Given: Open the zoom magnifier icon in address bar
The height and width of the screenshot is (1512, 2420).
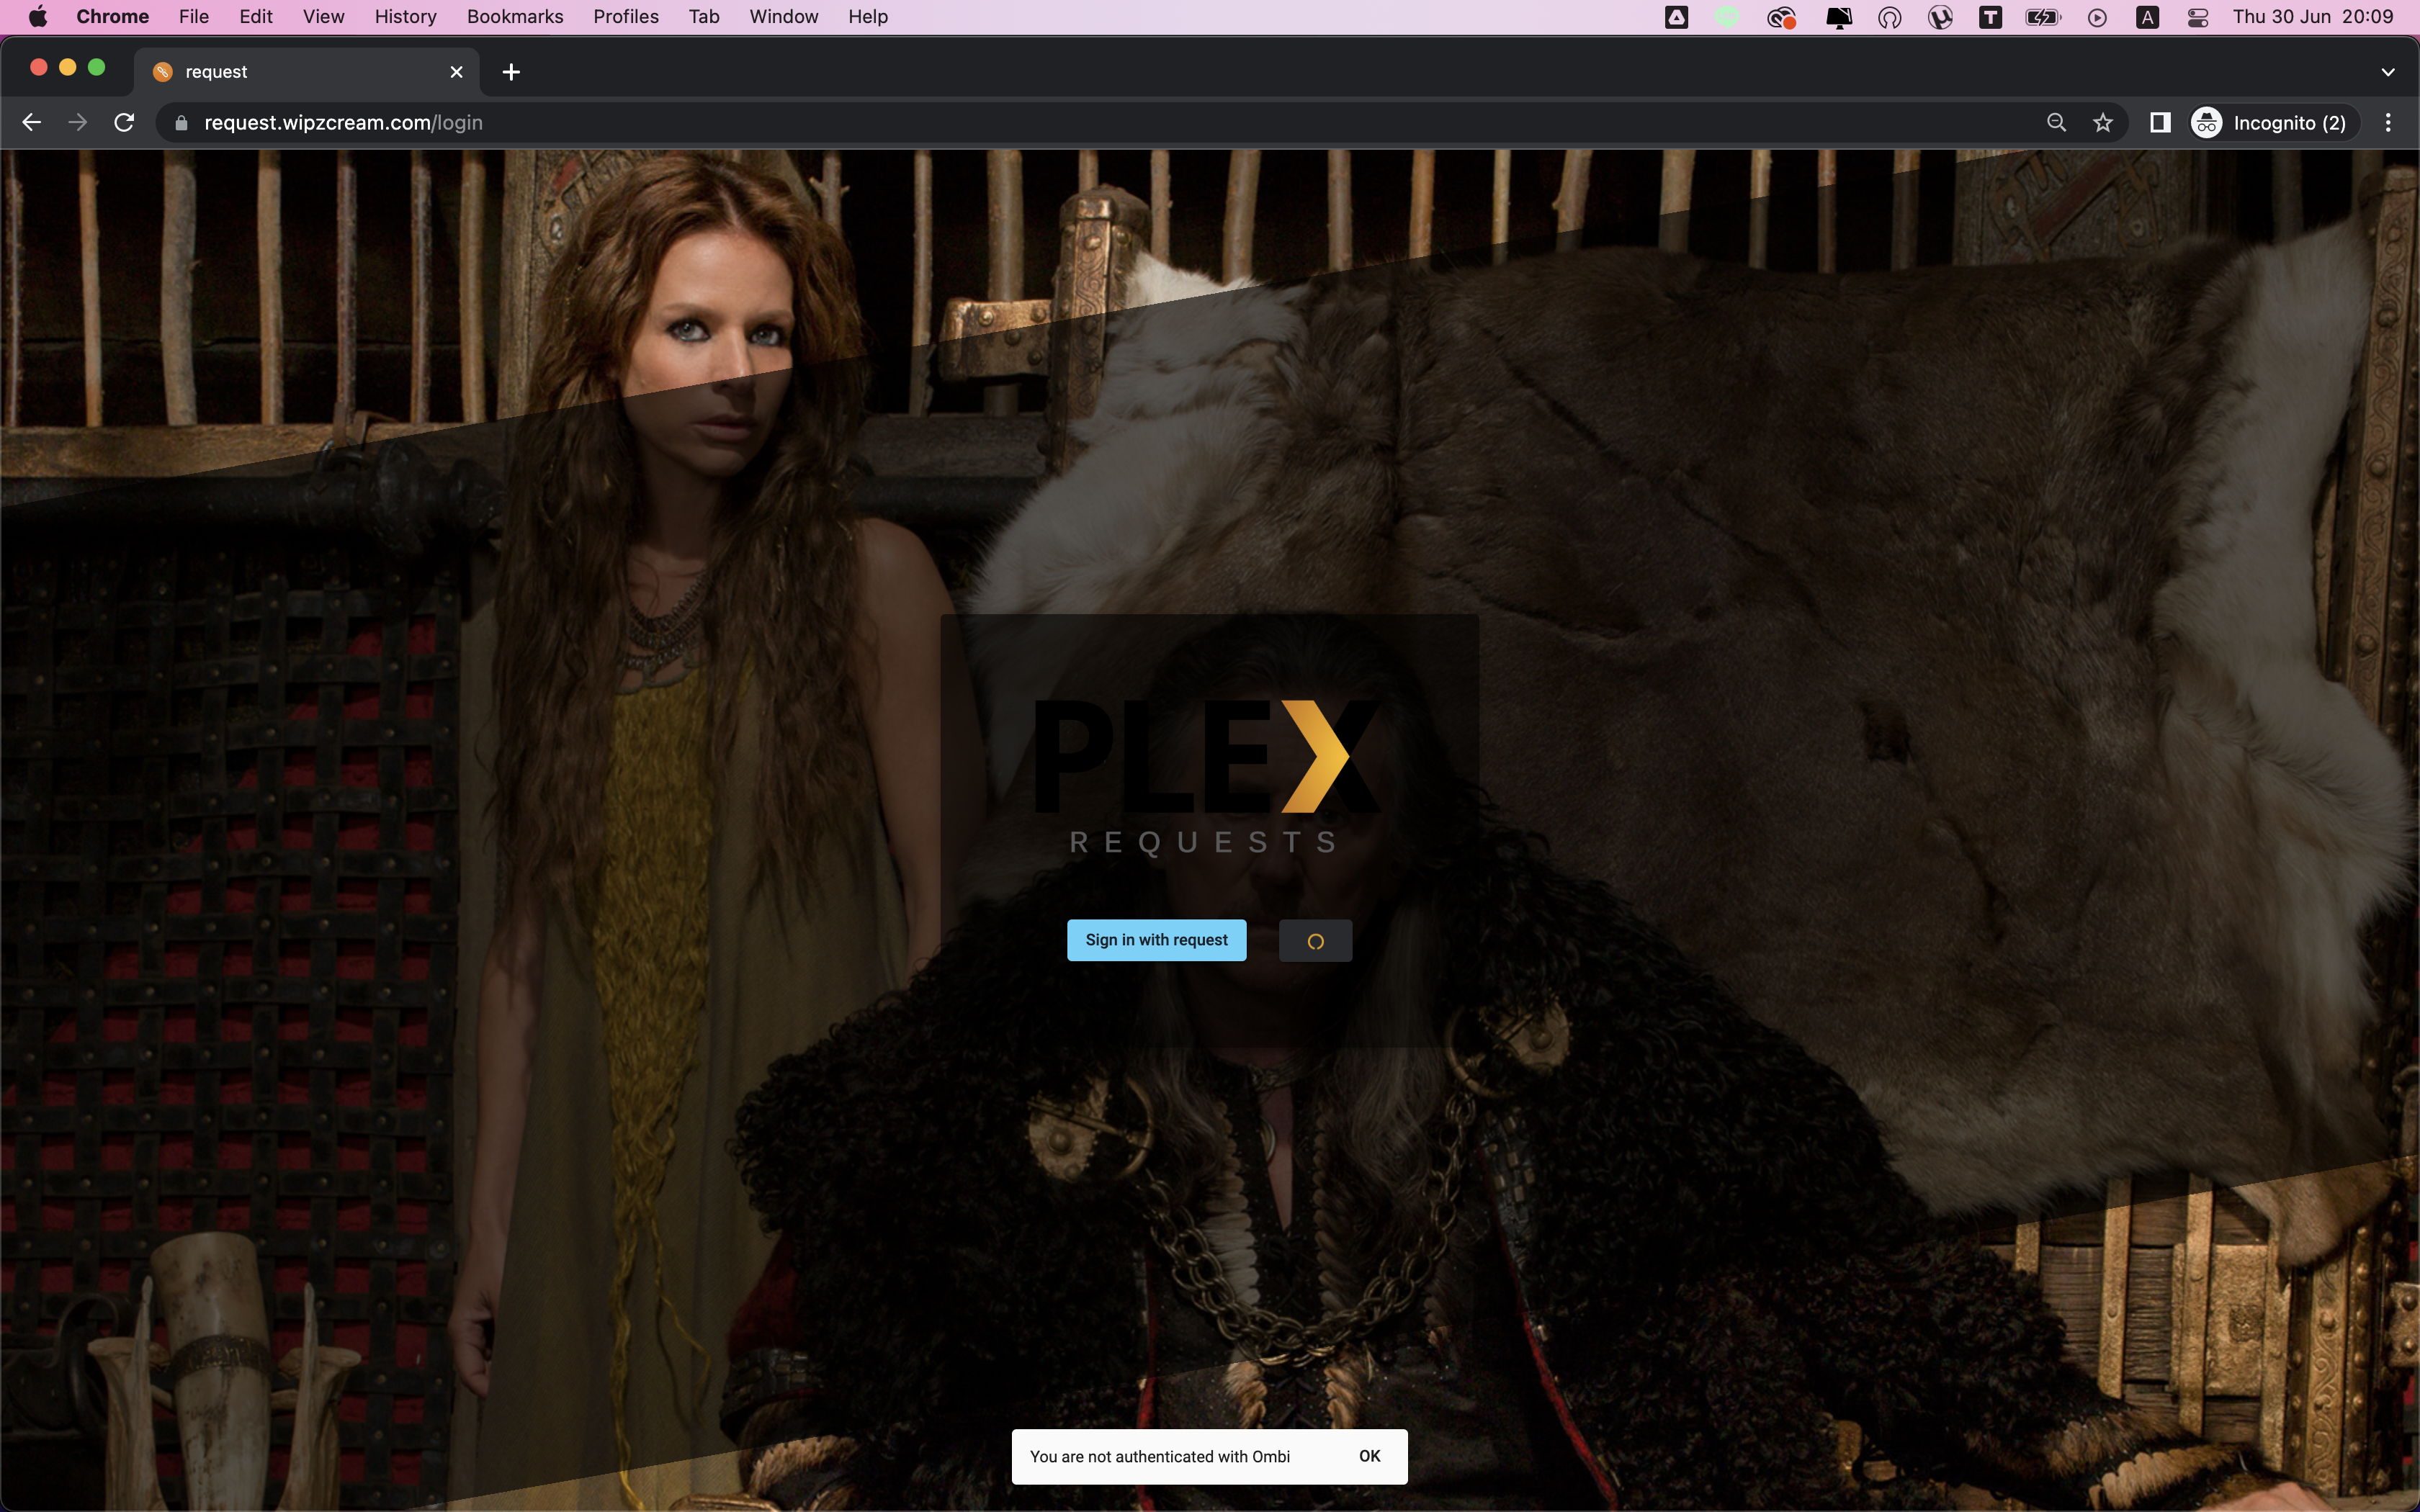Looking at the screenshot, I should [2056, 123].
